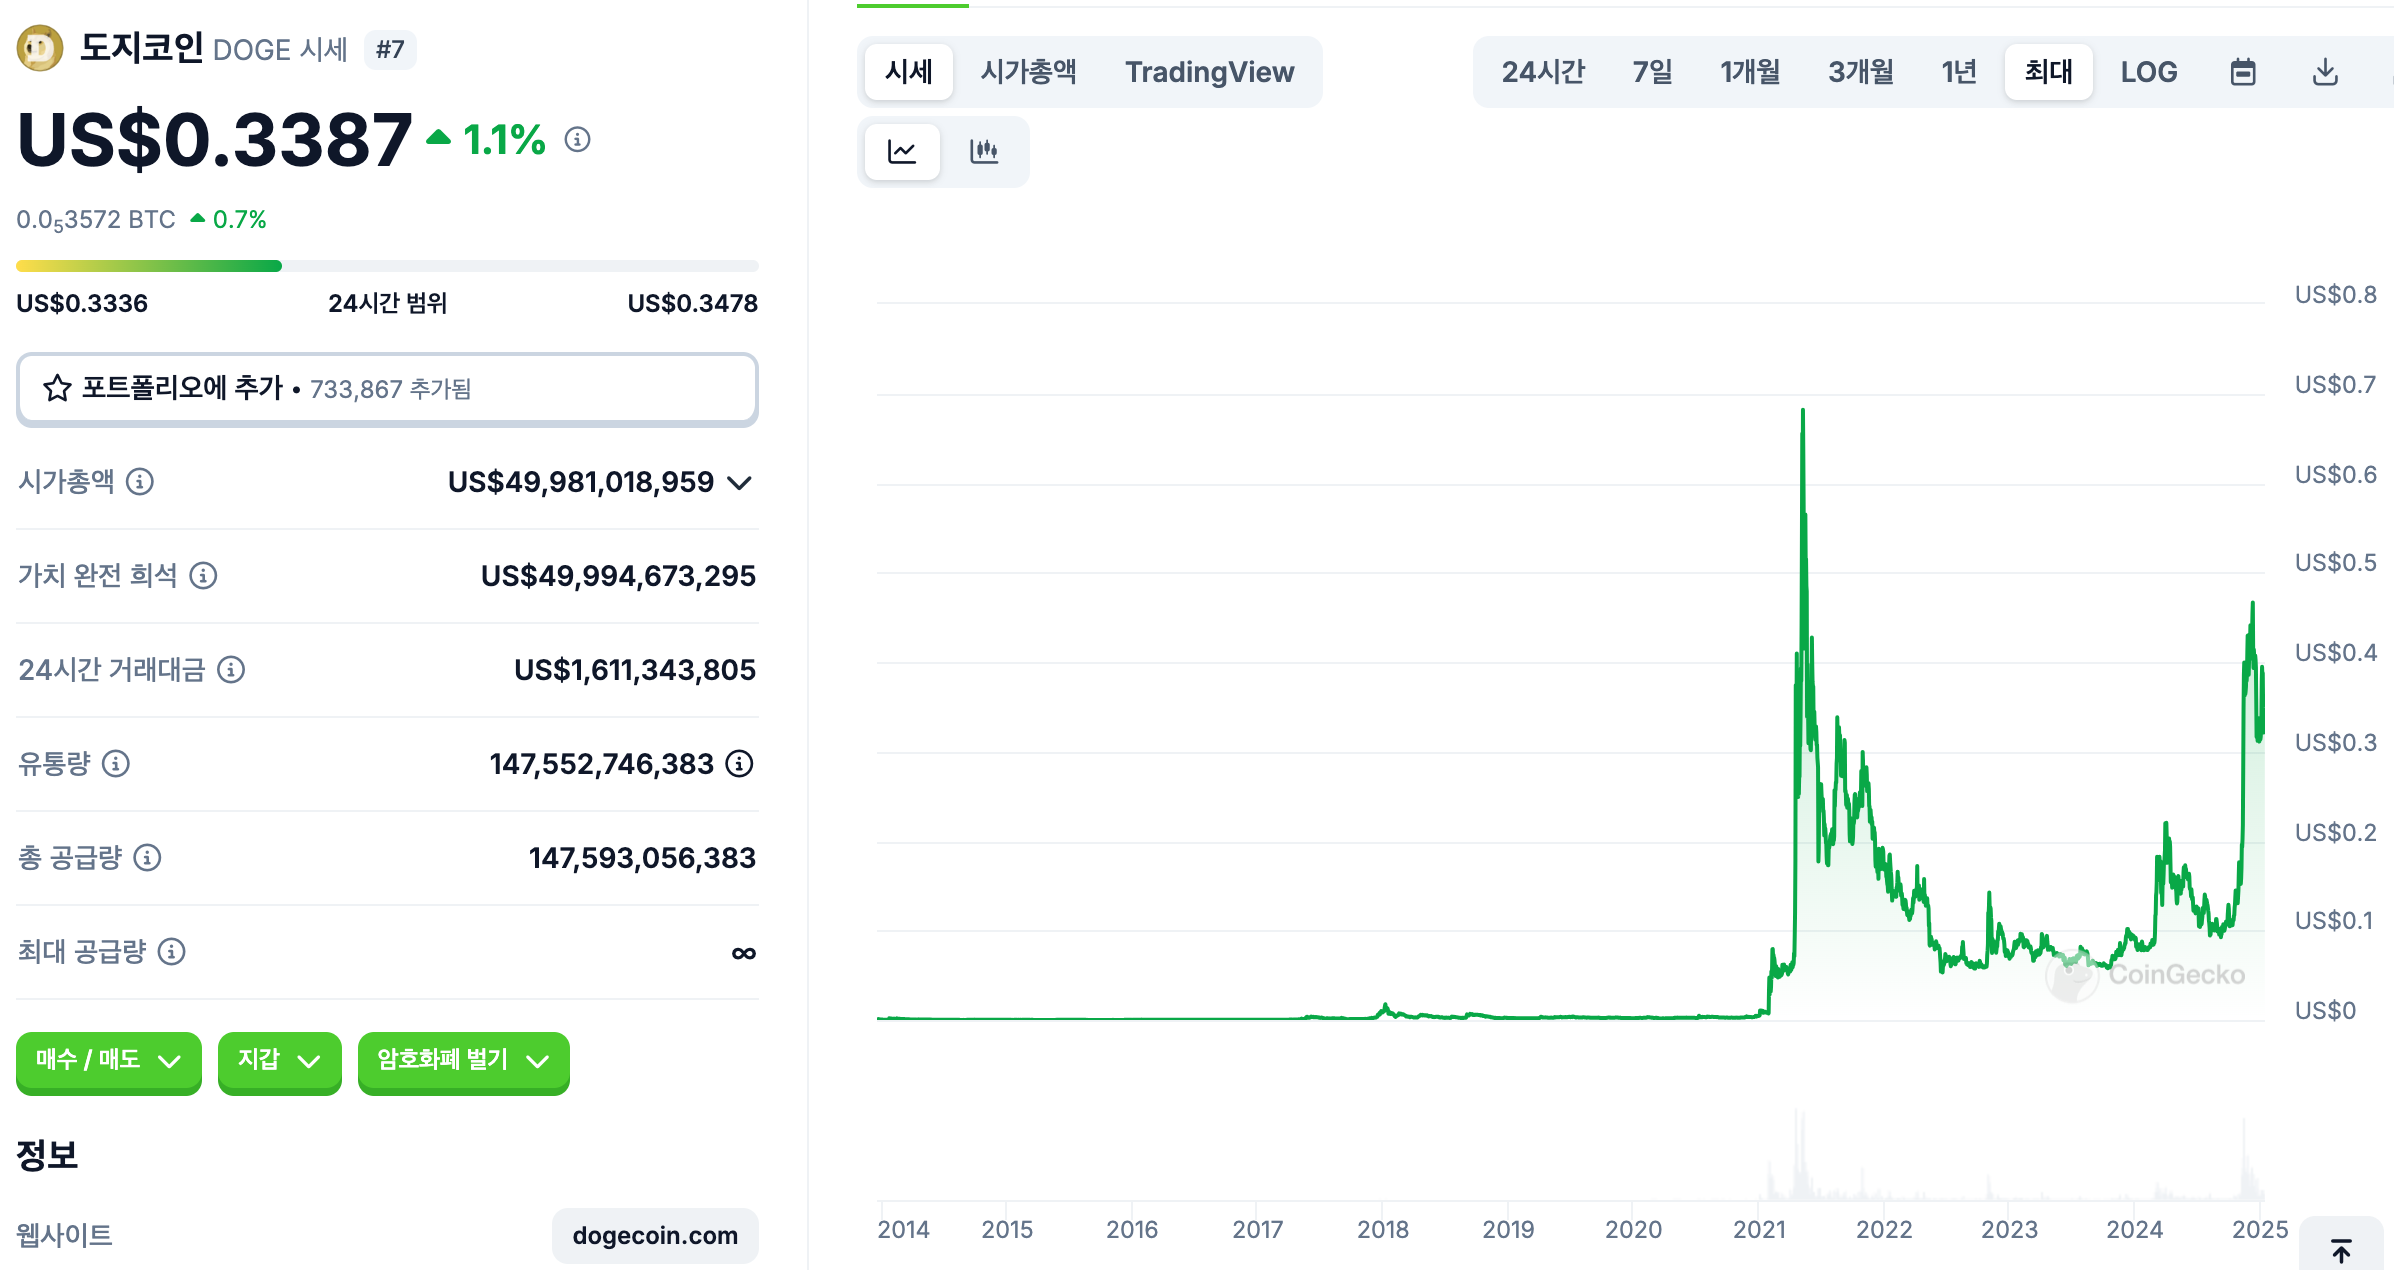Open the calendar date range picker

pos(2243,71)
